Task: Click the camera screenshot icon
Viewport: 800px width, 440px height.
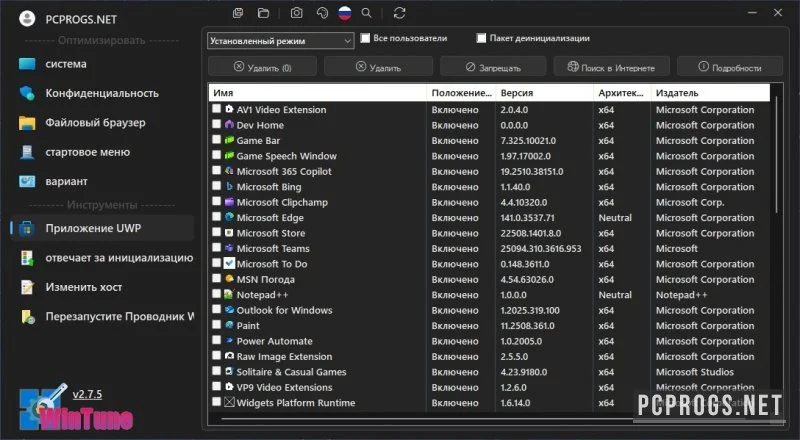Action: coord(296,13)
